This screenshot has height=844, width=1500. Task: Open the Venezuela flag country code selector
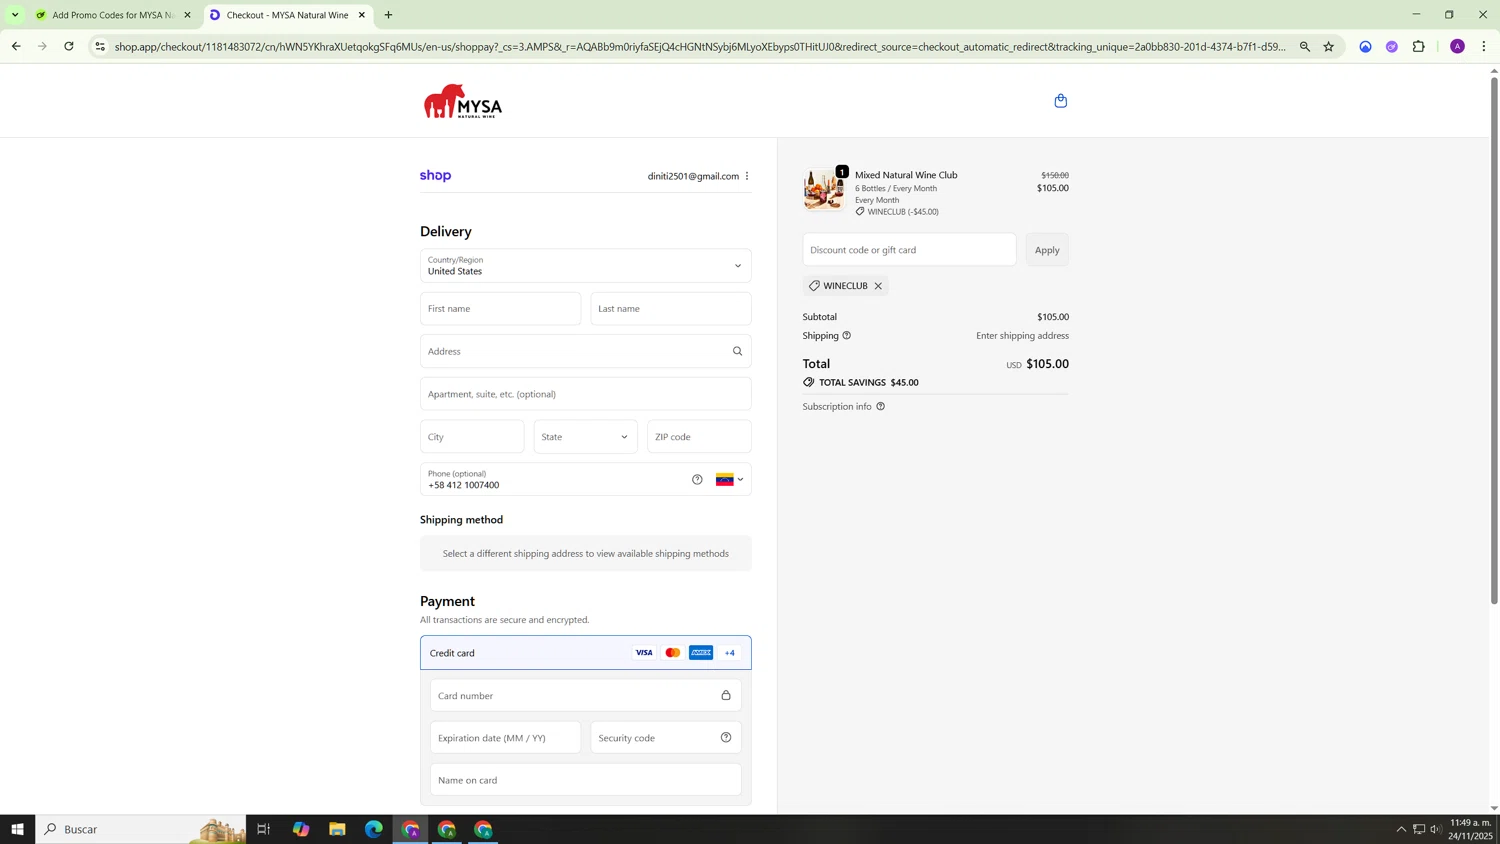click(x=730, y=480)
